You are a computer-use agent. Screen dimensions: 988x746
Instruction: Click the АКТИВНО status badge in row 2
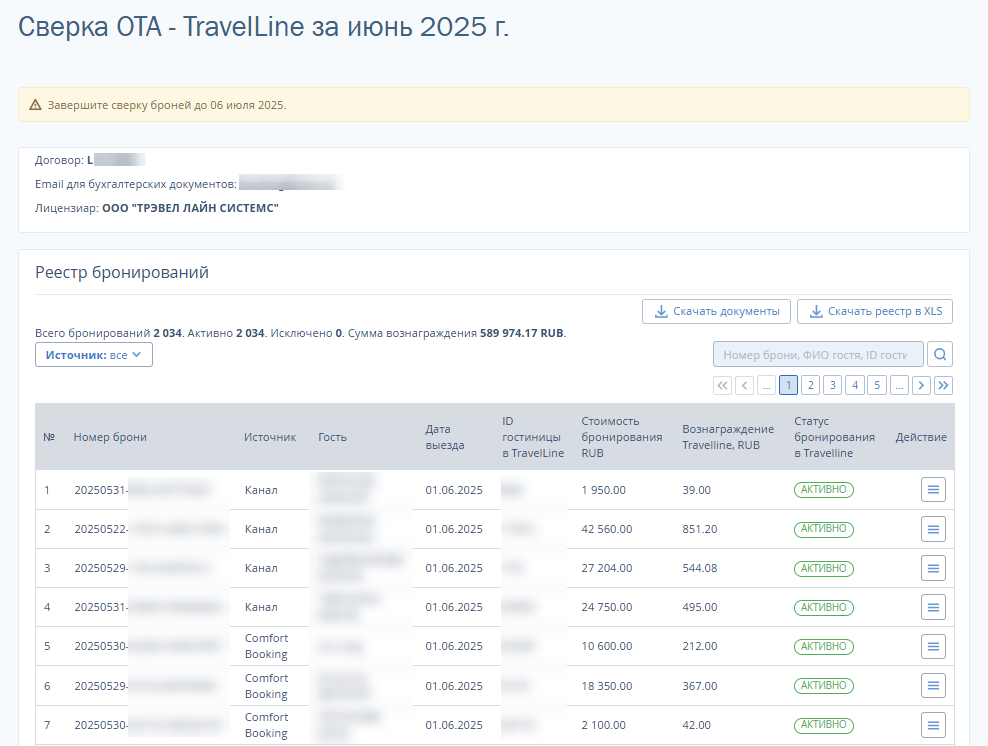tap(824, 529)
